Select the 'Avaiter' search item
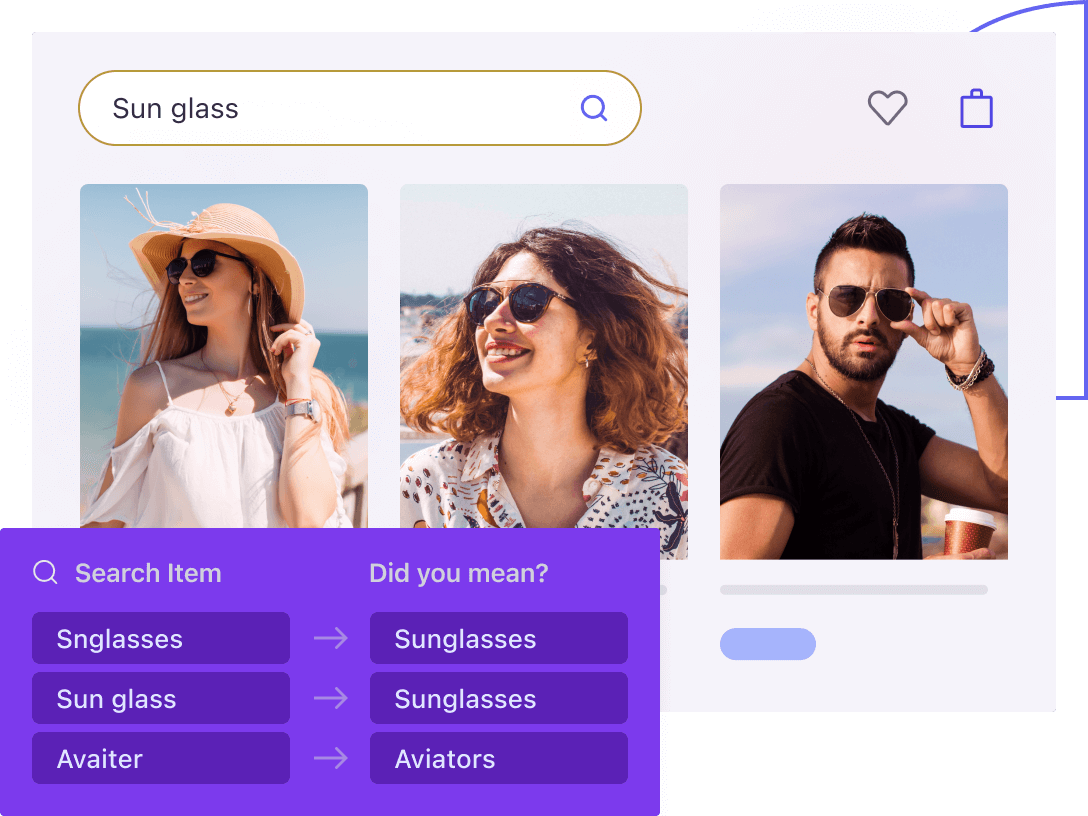 (161, 758)
